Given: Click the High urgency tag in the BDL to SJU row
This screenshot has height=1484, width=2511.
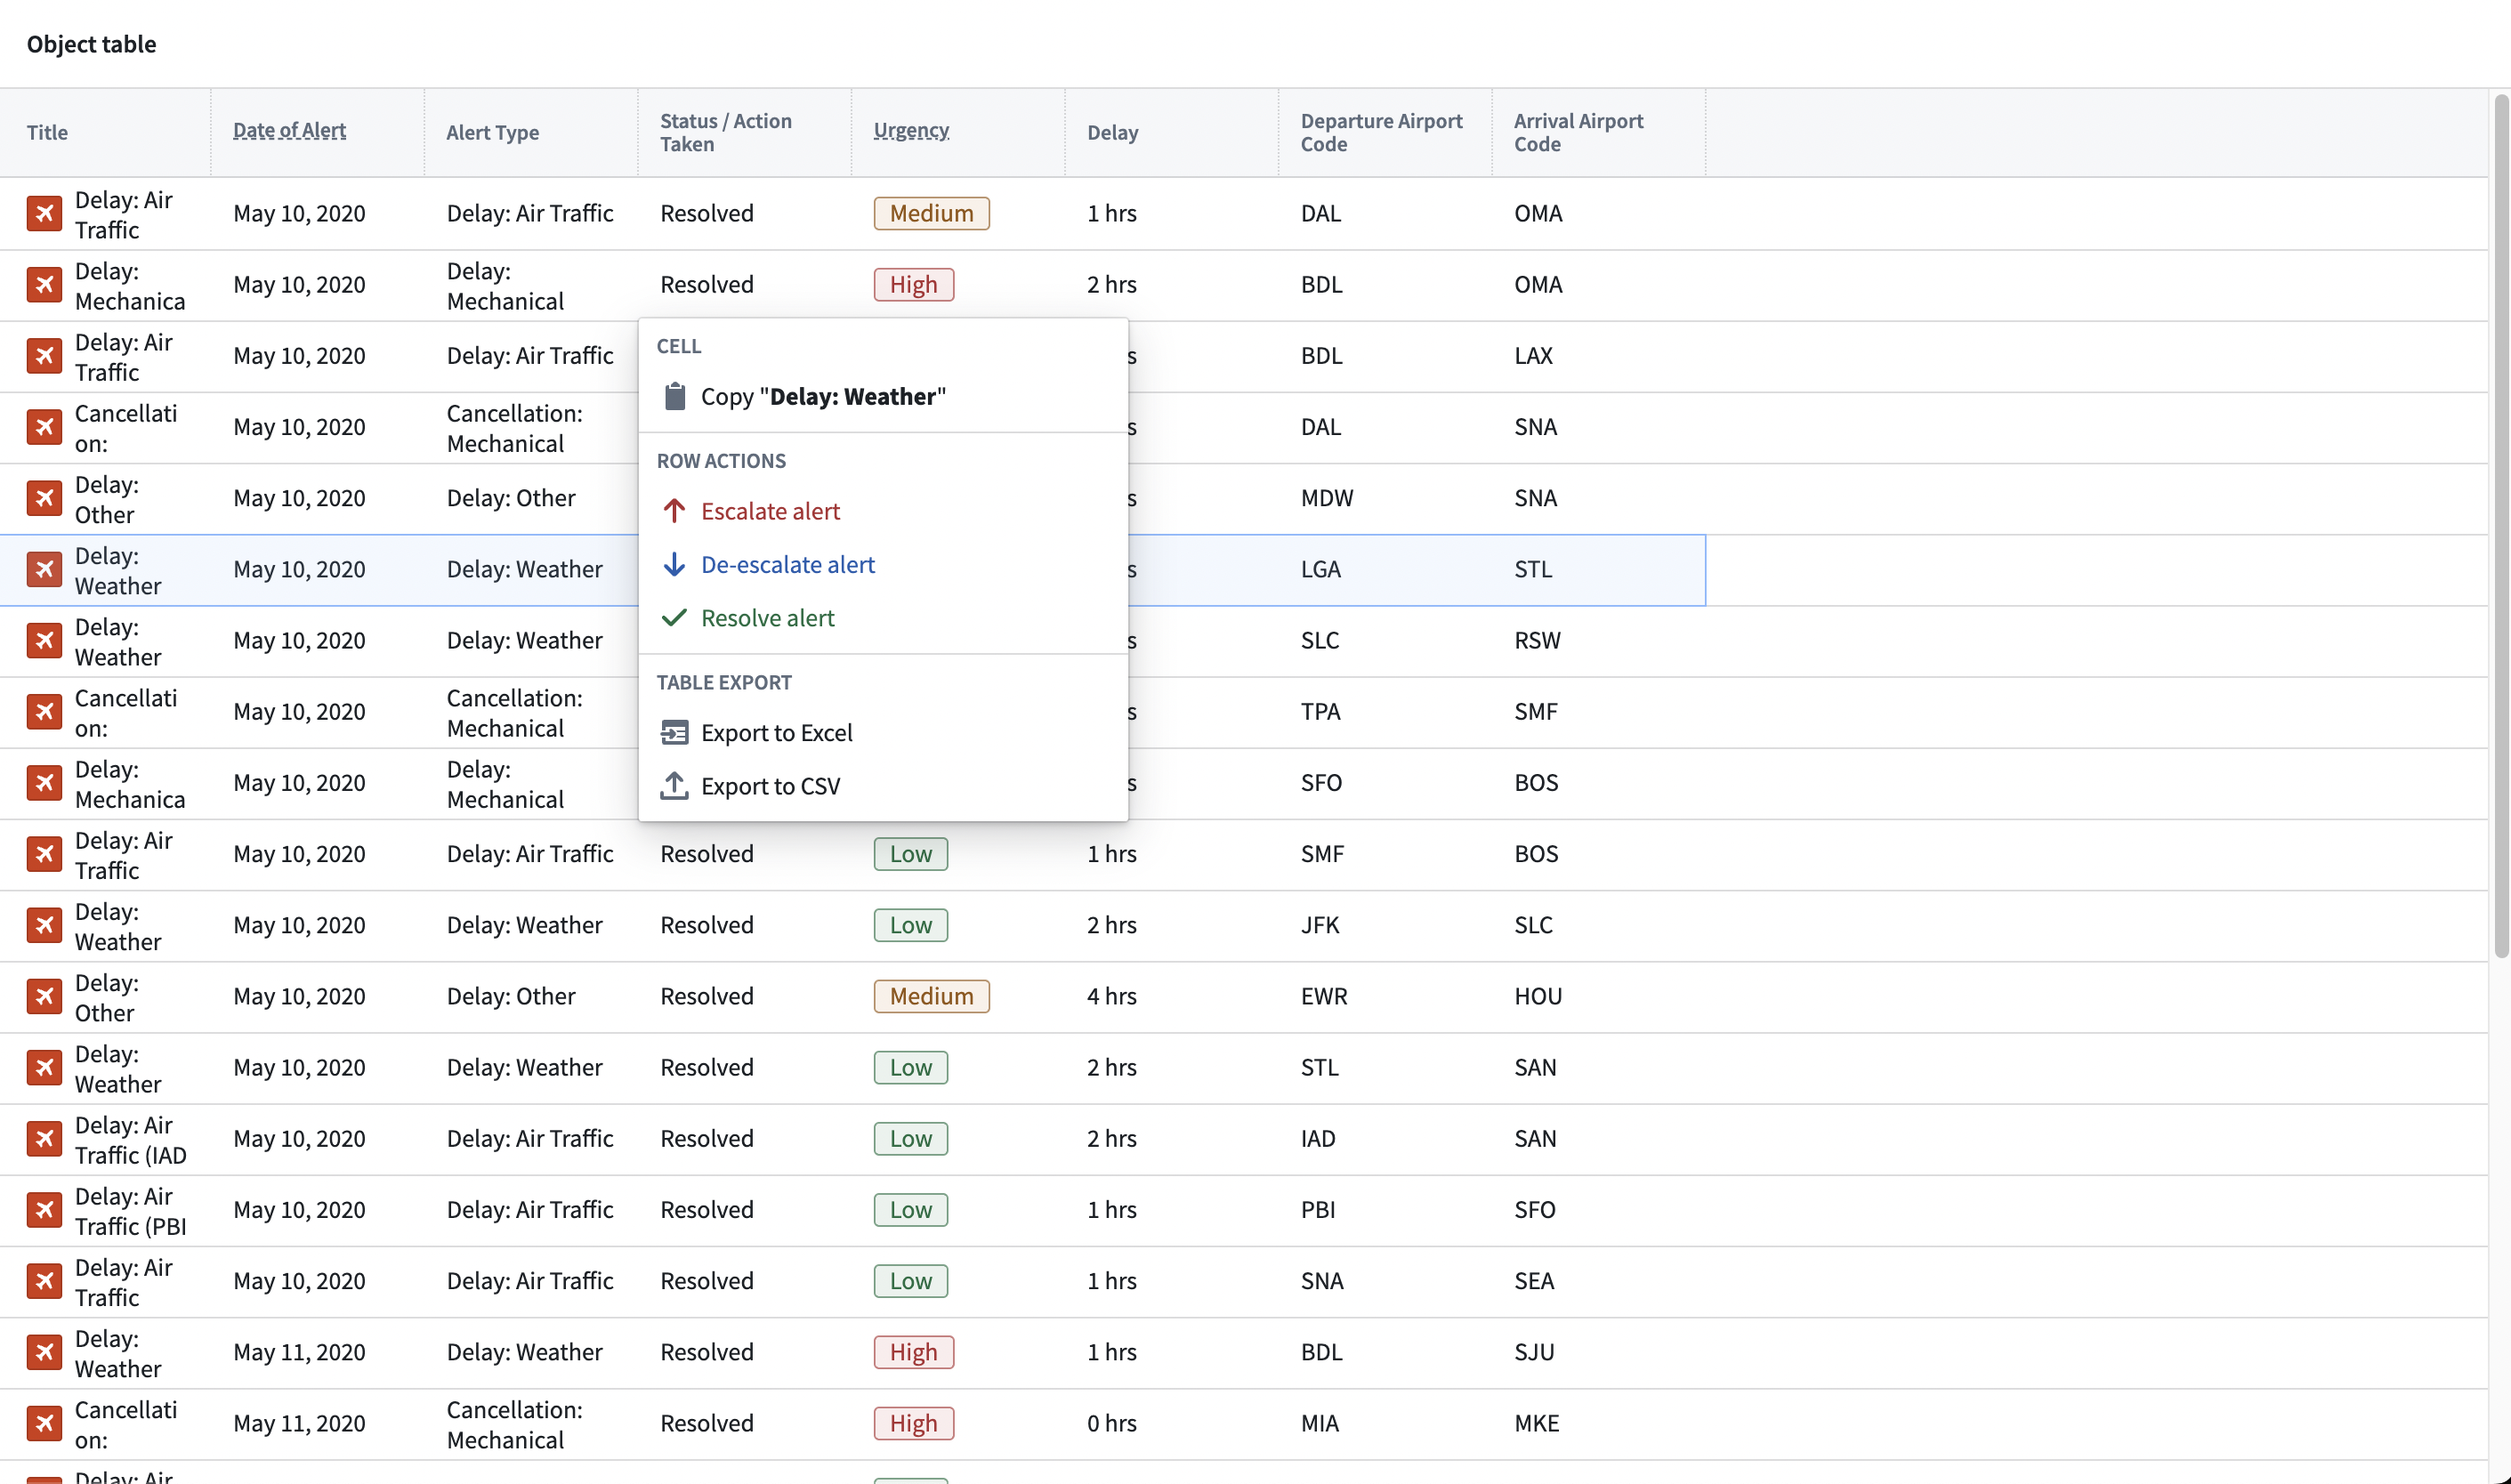Looking at the screenshot, I should click(x=913, y=1352).
